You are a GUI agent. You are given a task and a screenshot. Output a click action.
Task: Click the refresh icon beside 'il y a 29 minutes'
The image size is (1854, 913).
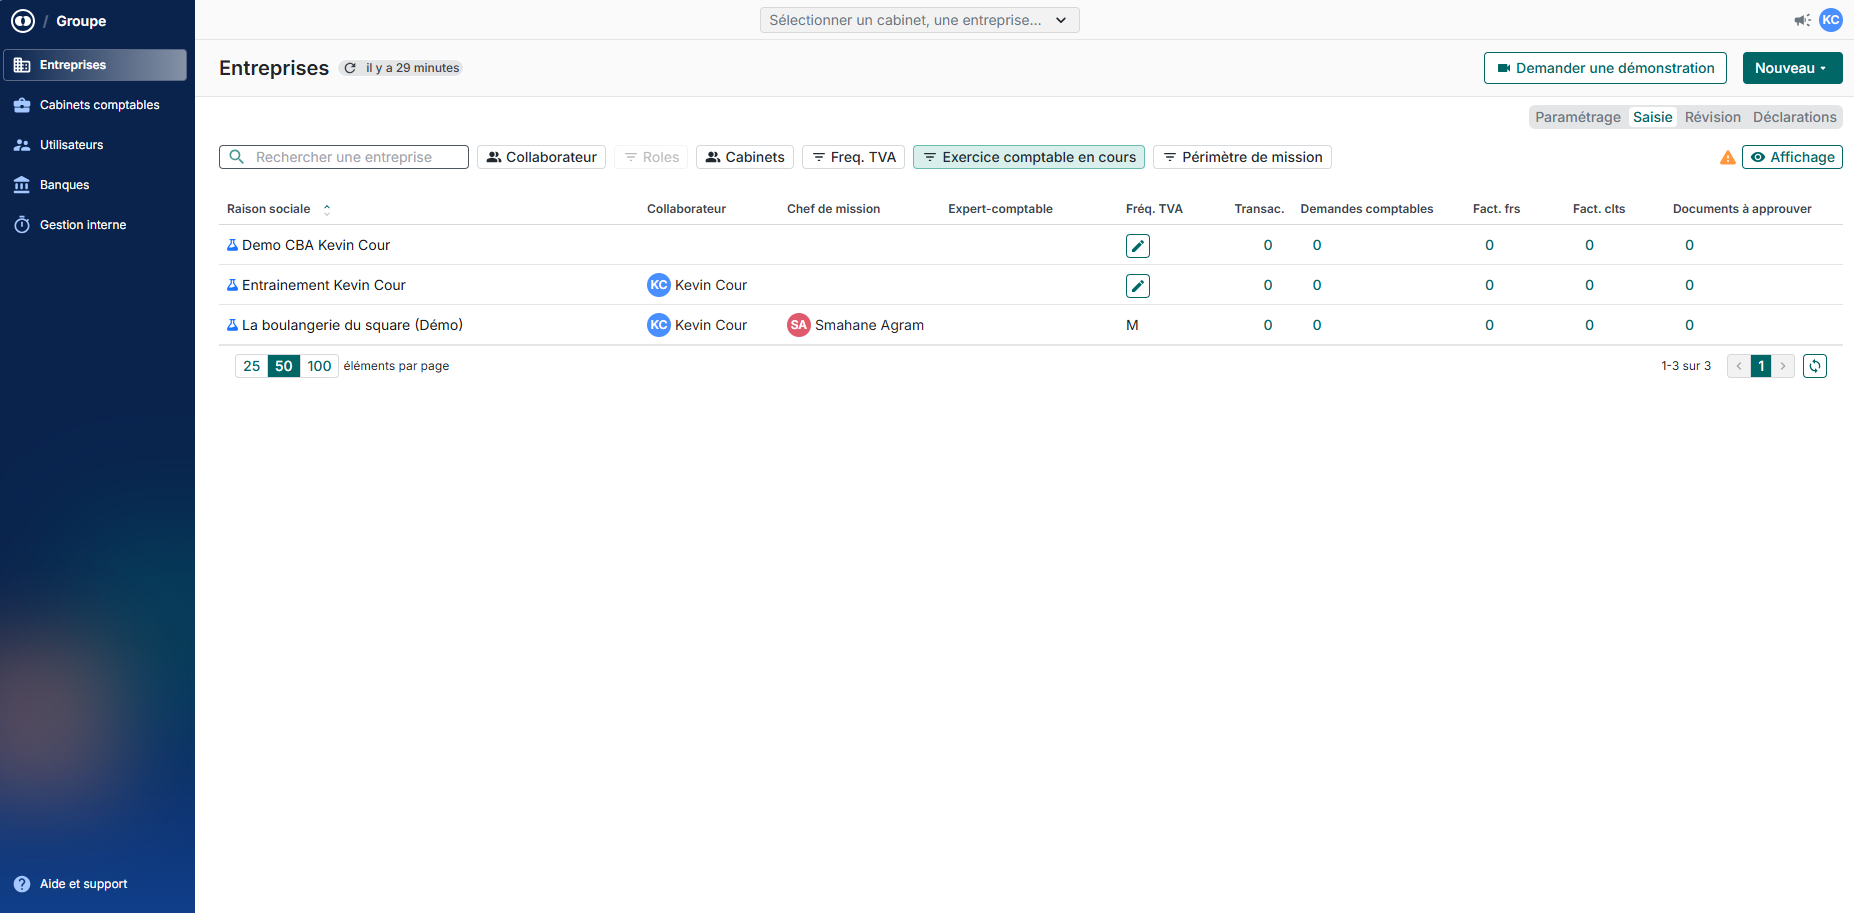tap(350, 68)
